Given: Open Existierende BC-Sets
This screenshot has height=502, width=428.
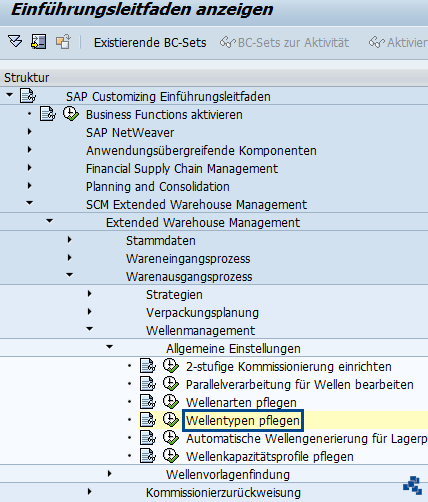Looking at the screenshot, I should click(150, 43).
